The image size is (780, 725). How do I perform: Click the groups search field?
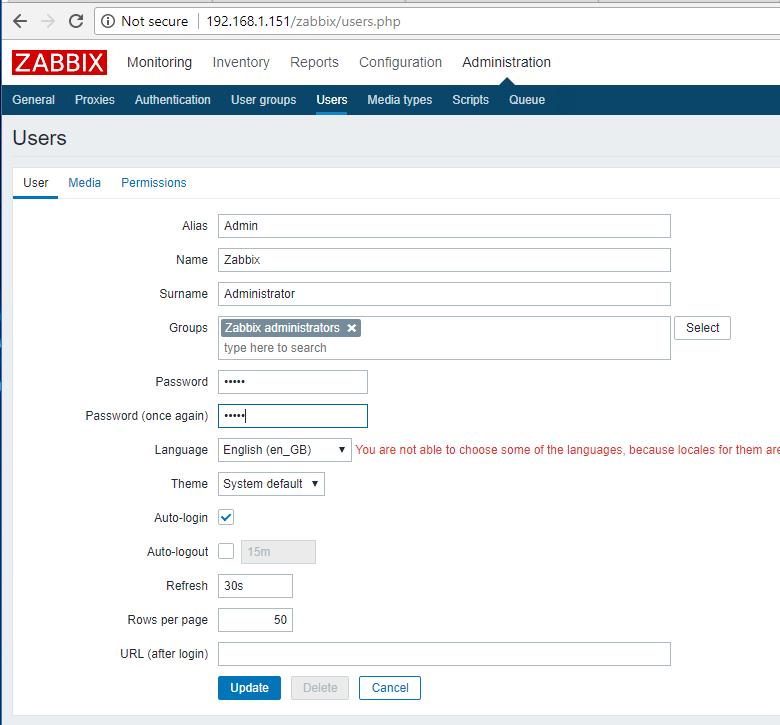click(444, 348)
